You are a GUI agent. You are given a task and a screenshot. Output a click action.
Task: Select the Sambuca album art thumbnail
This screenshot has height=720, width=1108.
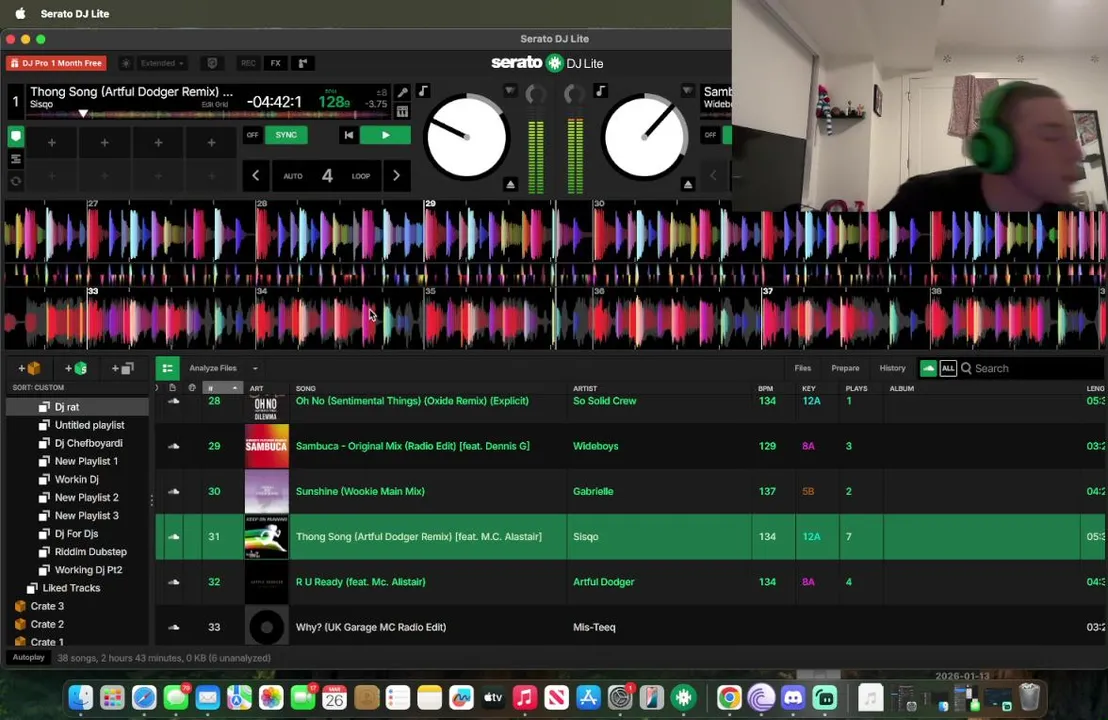266,446
